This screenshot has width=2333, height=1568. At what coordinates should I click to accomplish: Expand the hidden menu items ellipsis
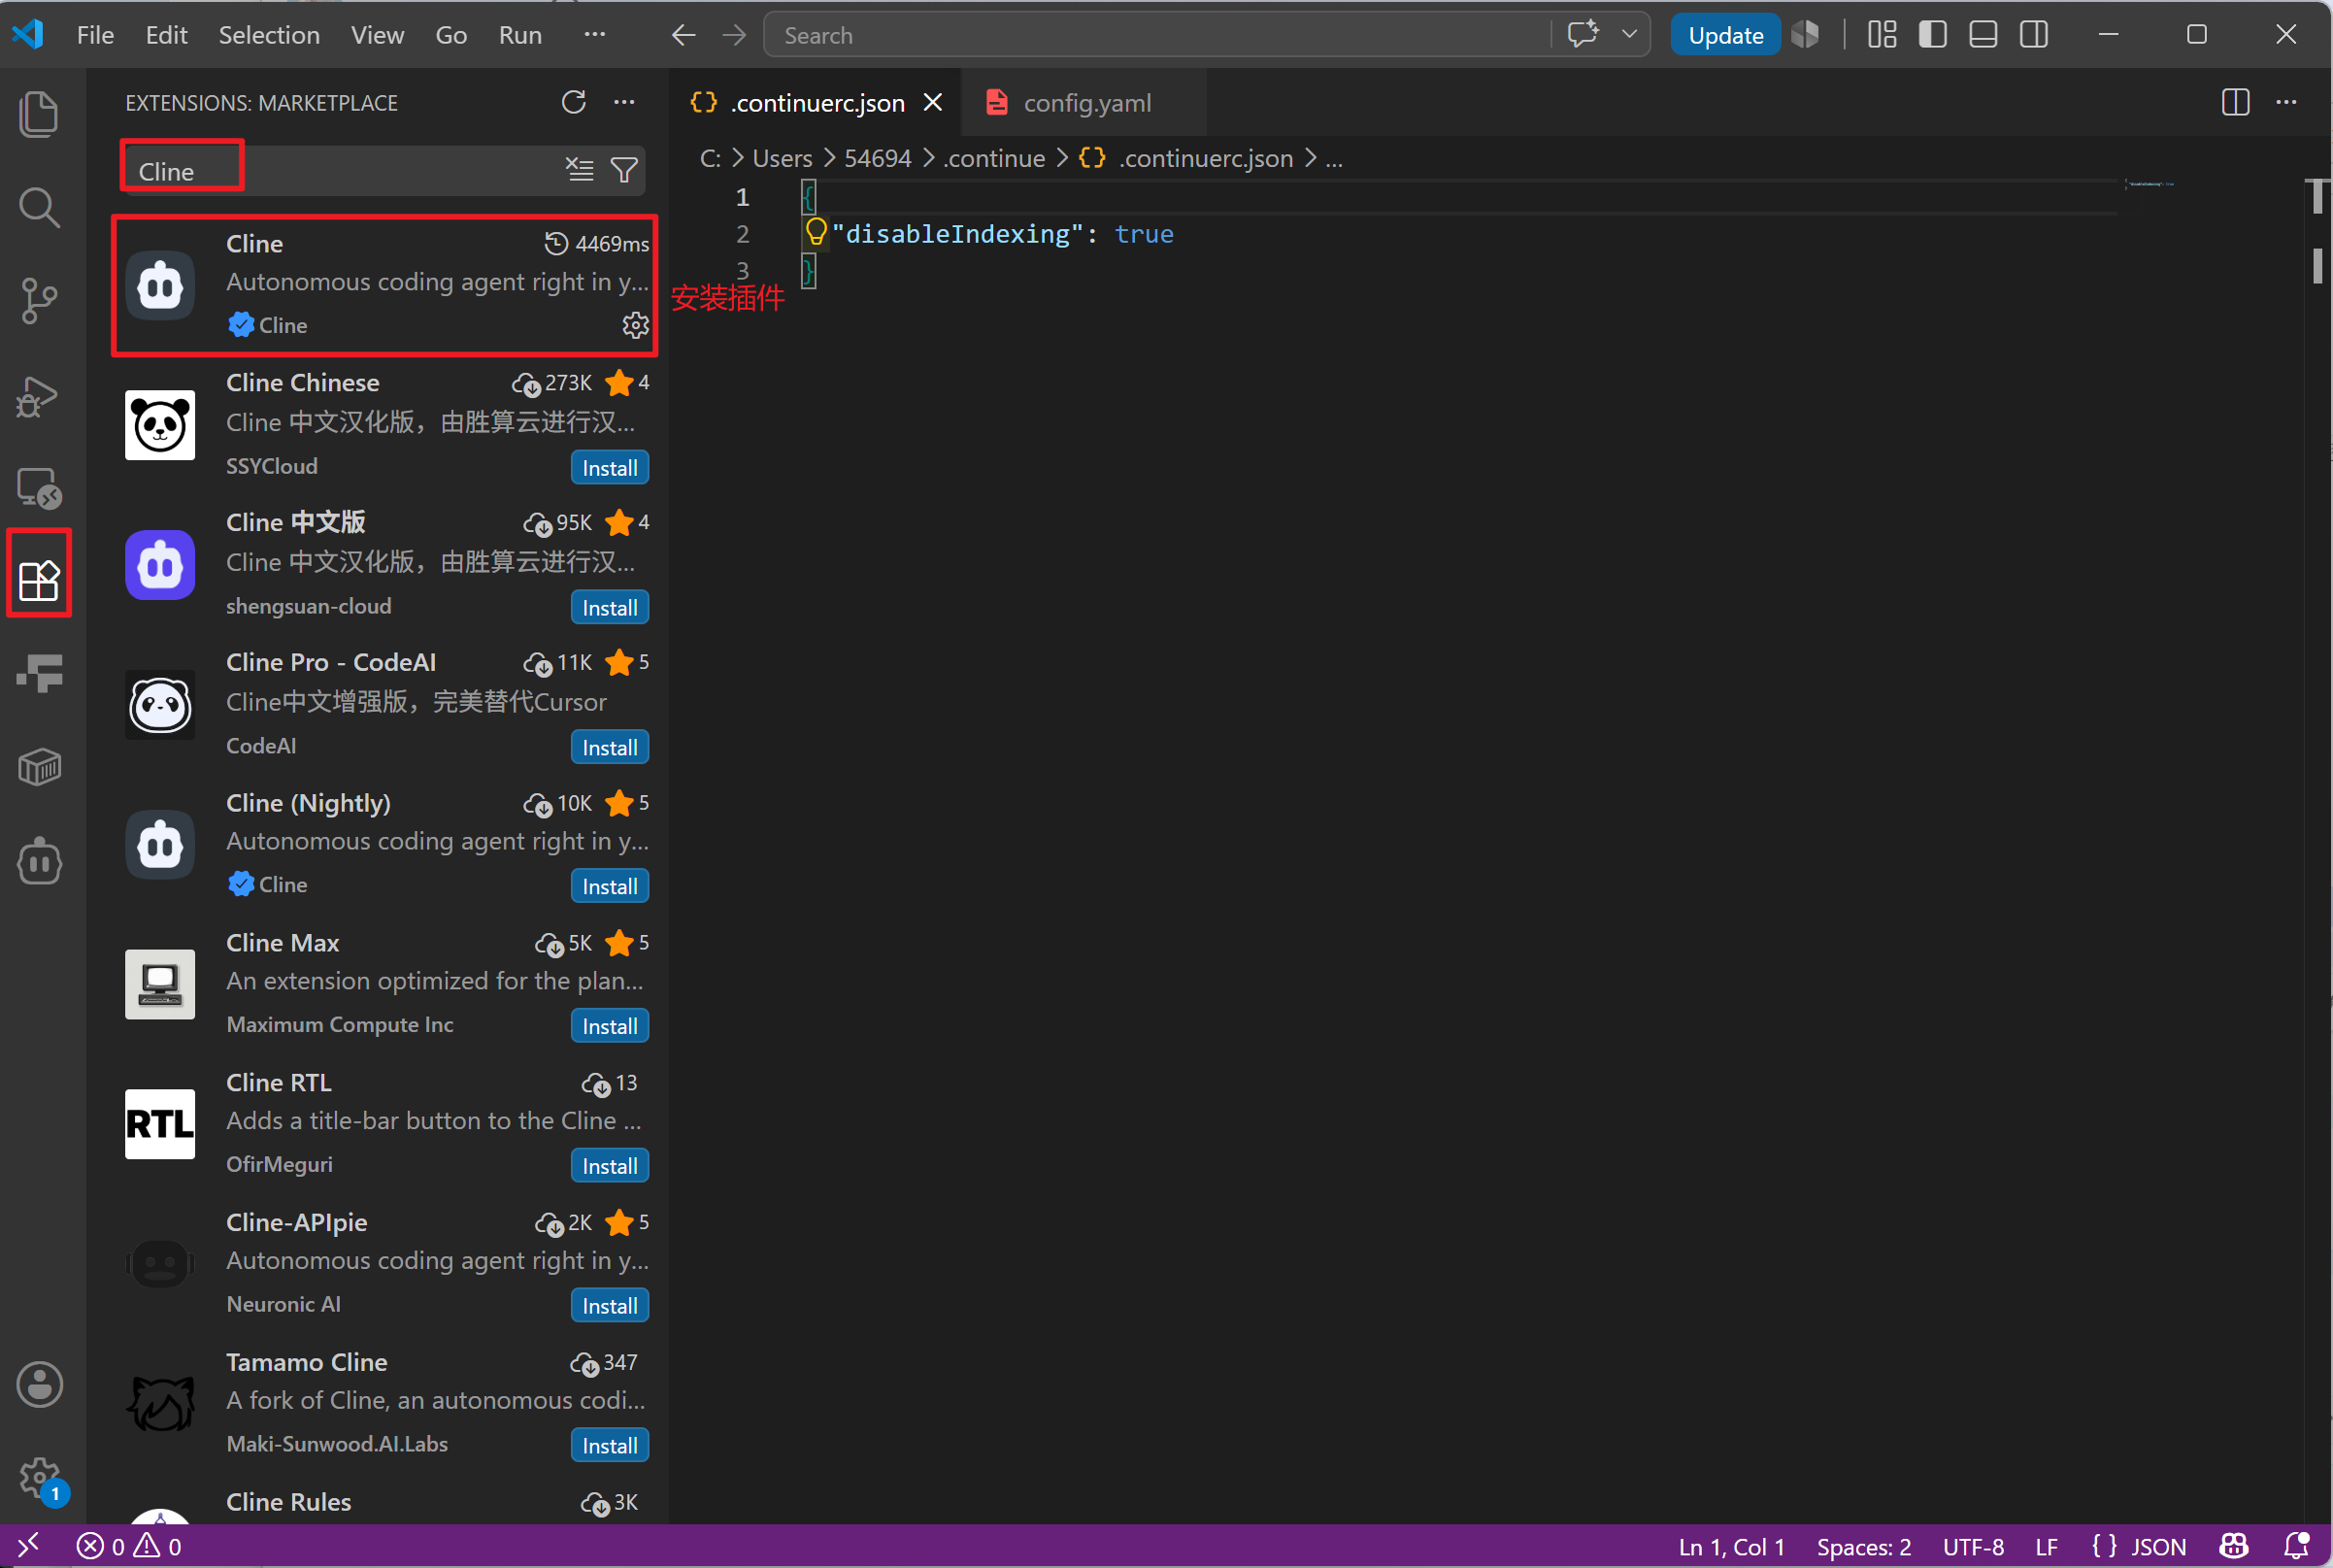pyautogui.click(x=595, y=35)
